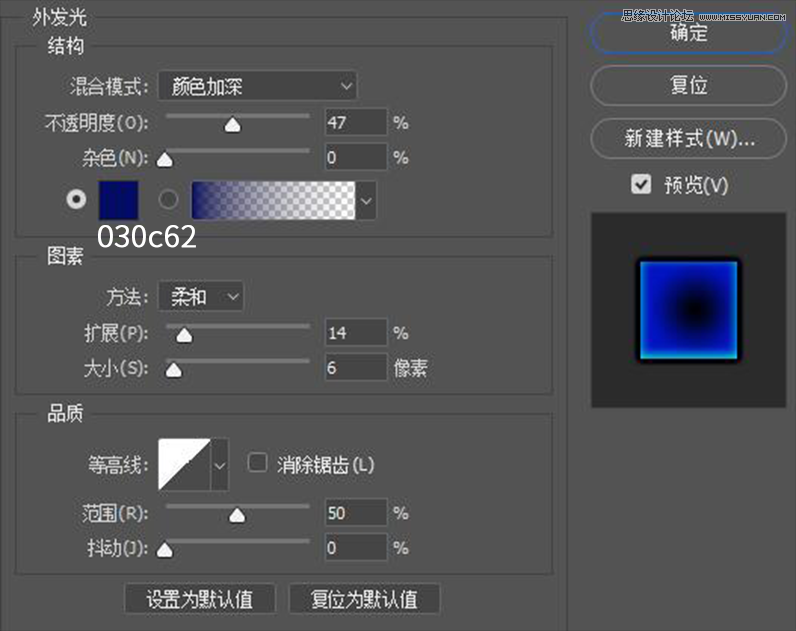Toggle the 预览(V) checkbox
Image resolution: width=796 pixels, height=631 pixels.
641,184
